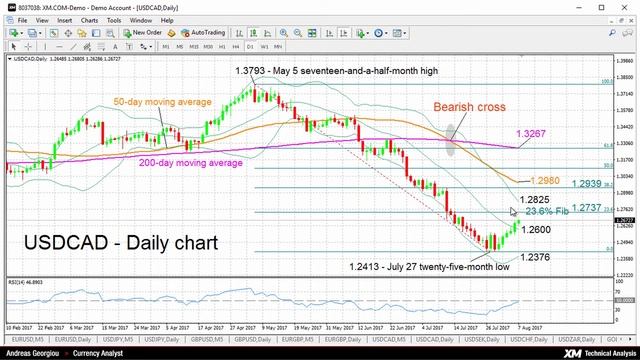Viewport: 640px width, 360px height.
Task: Click the New Order button
Action: tap(142, 33)
